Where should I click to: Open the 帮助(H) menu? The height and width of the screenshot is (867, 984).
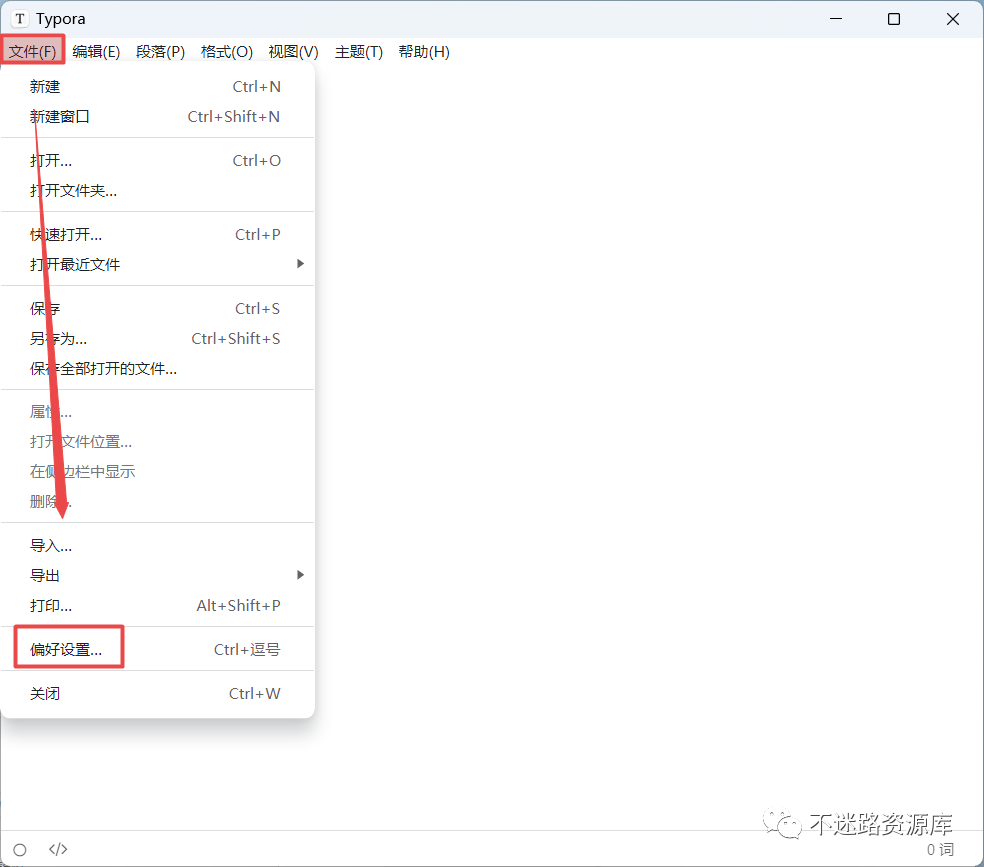(424, 51)
